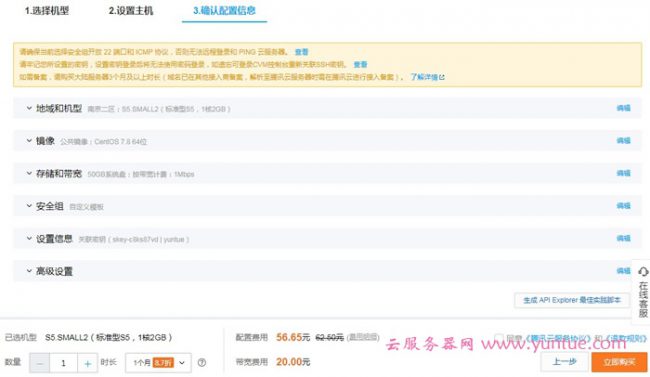Screen dimensions: 650x377
Task: Decrease quantity with minus button
Action: point(40,363)
